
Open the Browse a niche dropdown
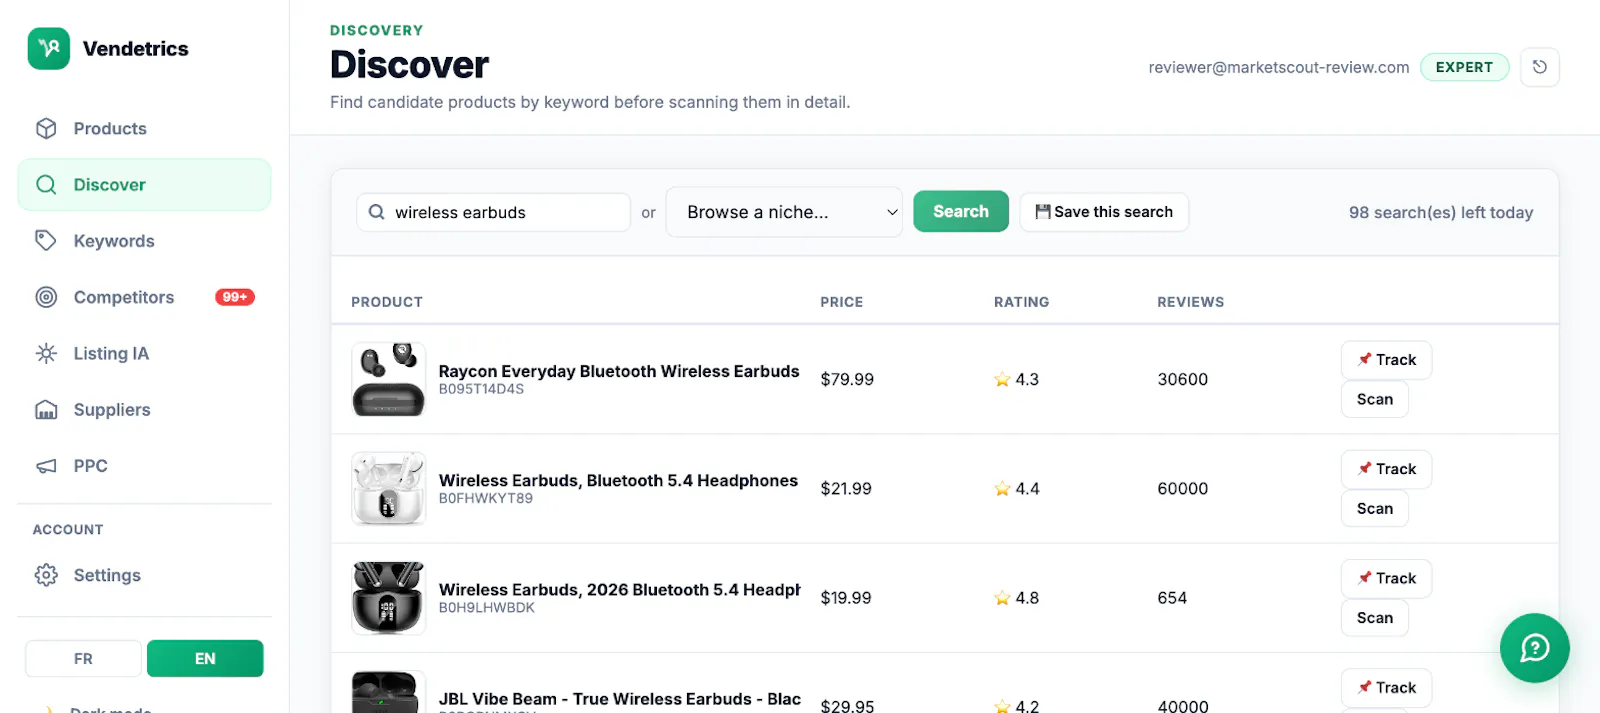pyautogui.click(x=784, y=212)
